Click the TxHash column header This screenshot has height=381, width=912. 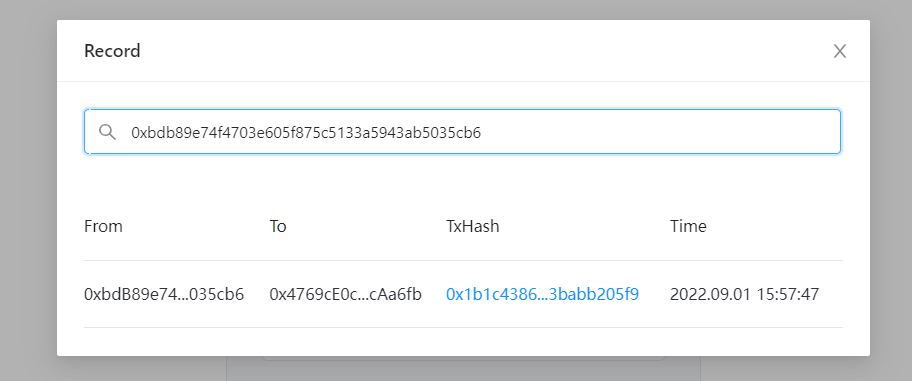472,226
